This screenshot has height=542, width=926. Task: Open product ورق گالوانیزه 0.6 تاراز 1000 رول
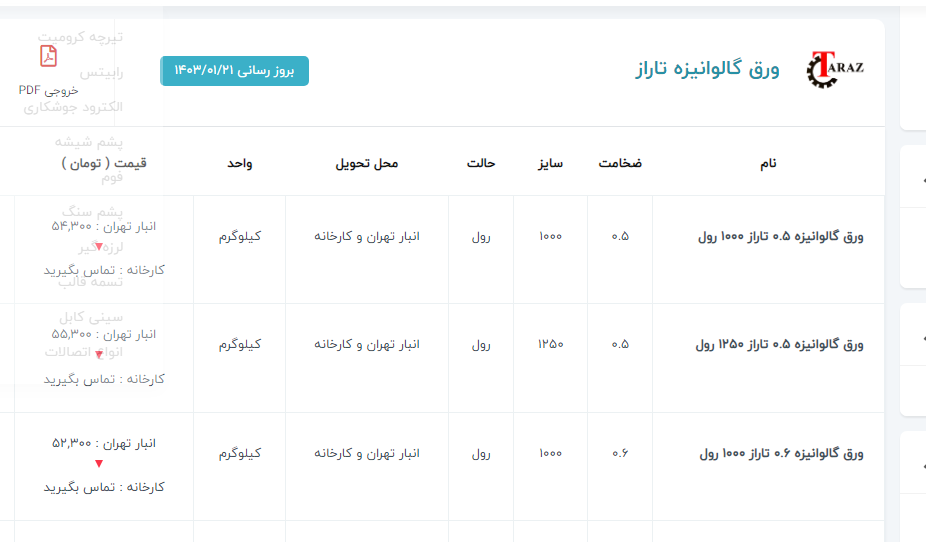(x=779, y=454)
